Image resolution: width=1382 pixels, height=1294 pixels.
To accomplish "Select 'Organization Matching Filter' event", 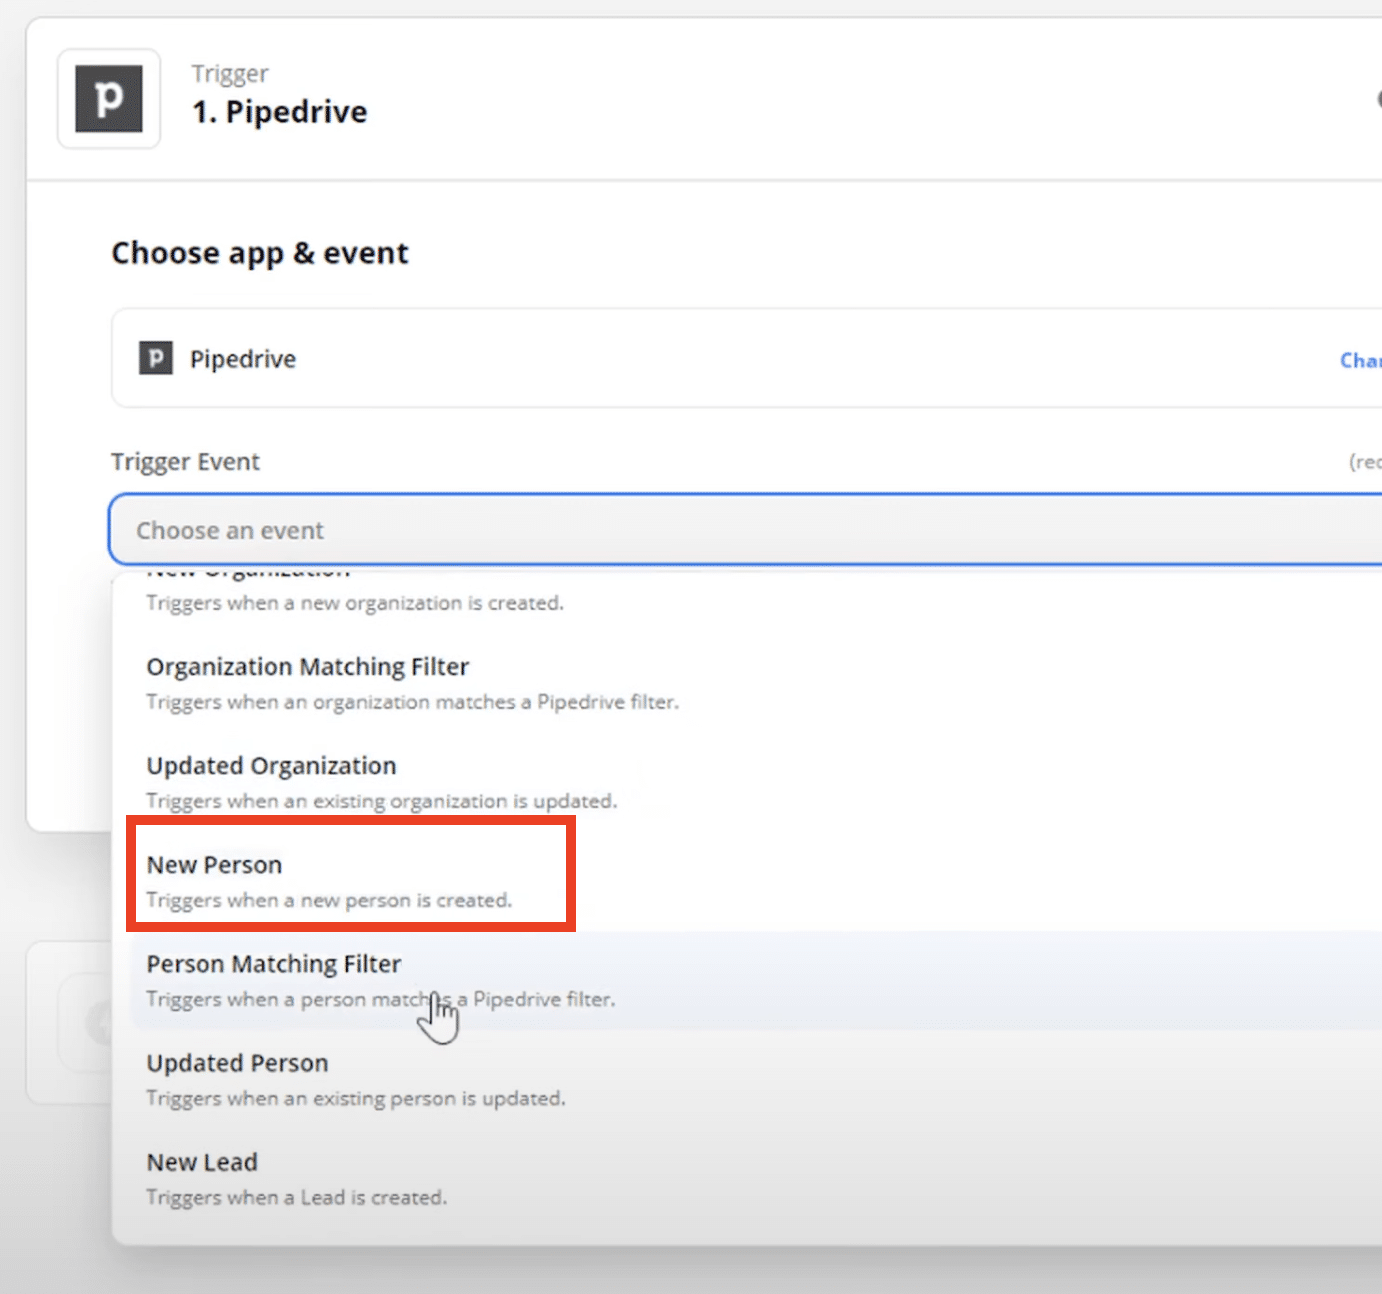I will coord(307,667).
